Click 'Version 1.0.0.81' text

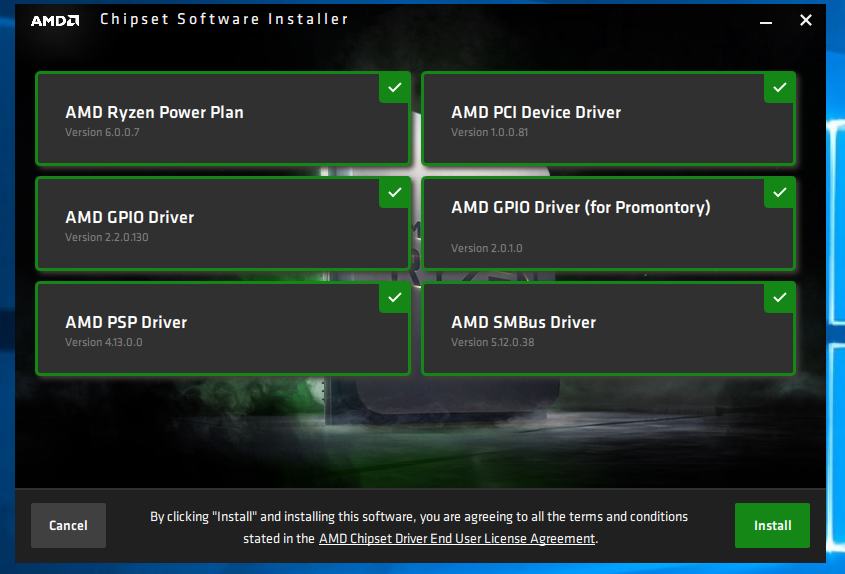click(x=490, y=133)
